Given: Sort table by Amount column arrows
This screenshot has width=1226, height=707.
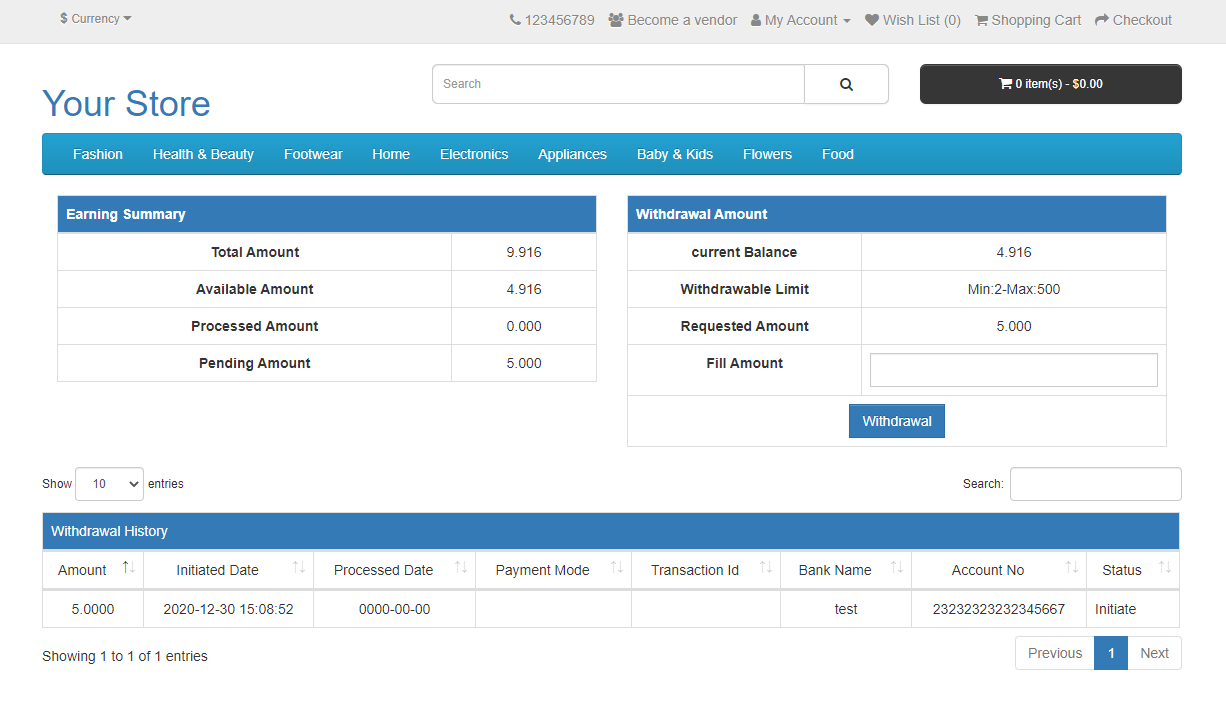Looking at the screenshot, I should (128, 568).
